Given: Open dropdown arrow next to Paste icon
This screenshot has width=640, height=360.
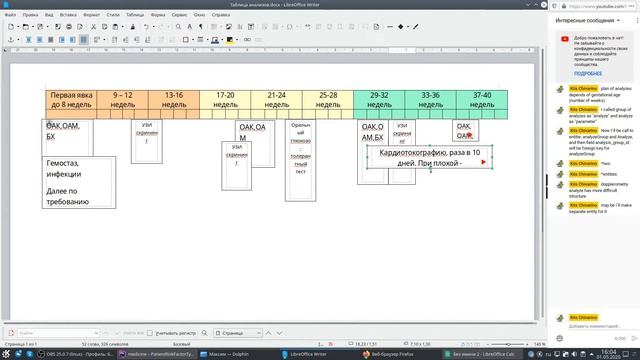Looking at the screenshot, I should pyautogui.click(x=122, y=27).
